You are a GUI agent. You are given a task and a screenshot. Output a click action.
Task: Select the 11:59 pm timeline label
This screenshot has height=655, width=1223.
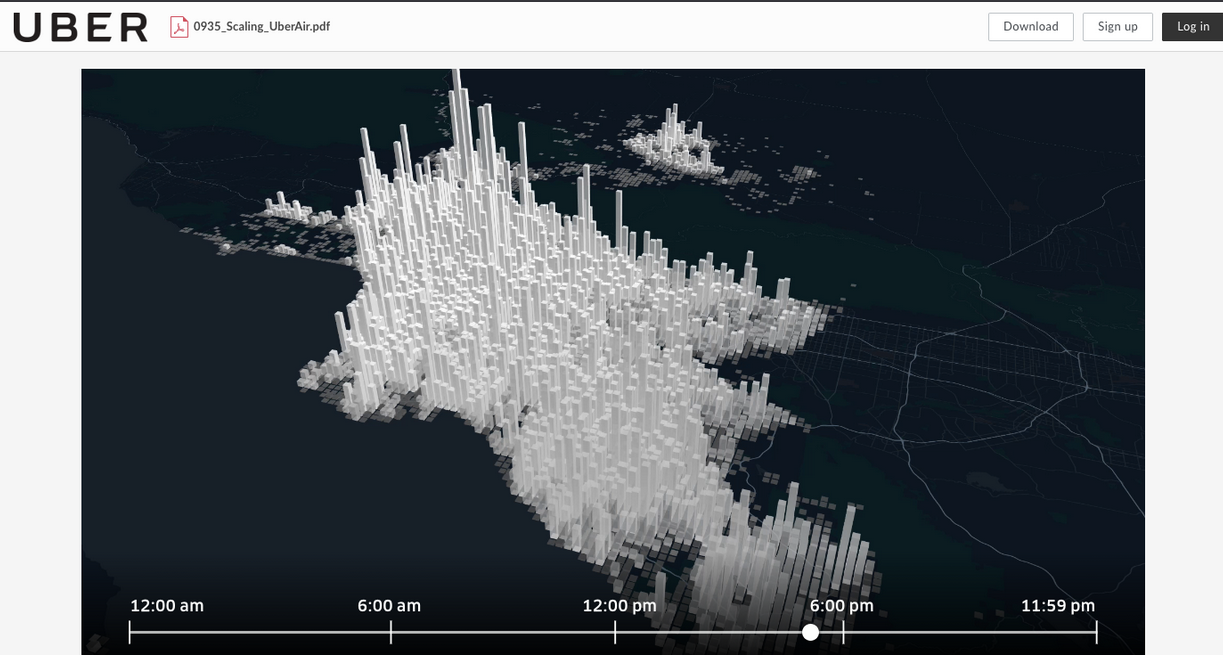point(1057,606)
